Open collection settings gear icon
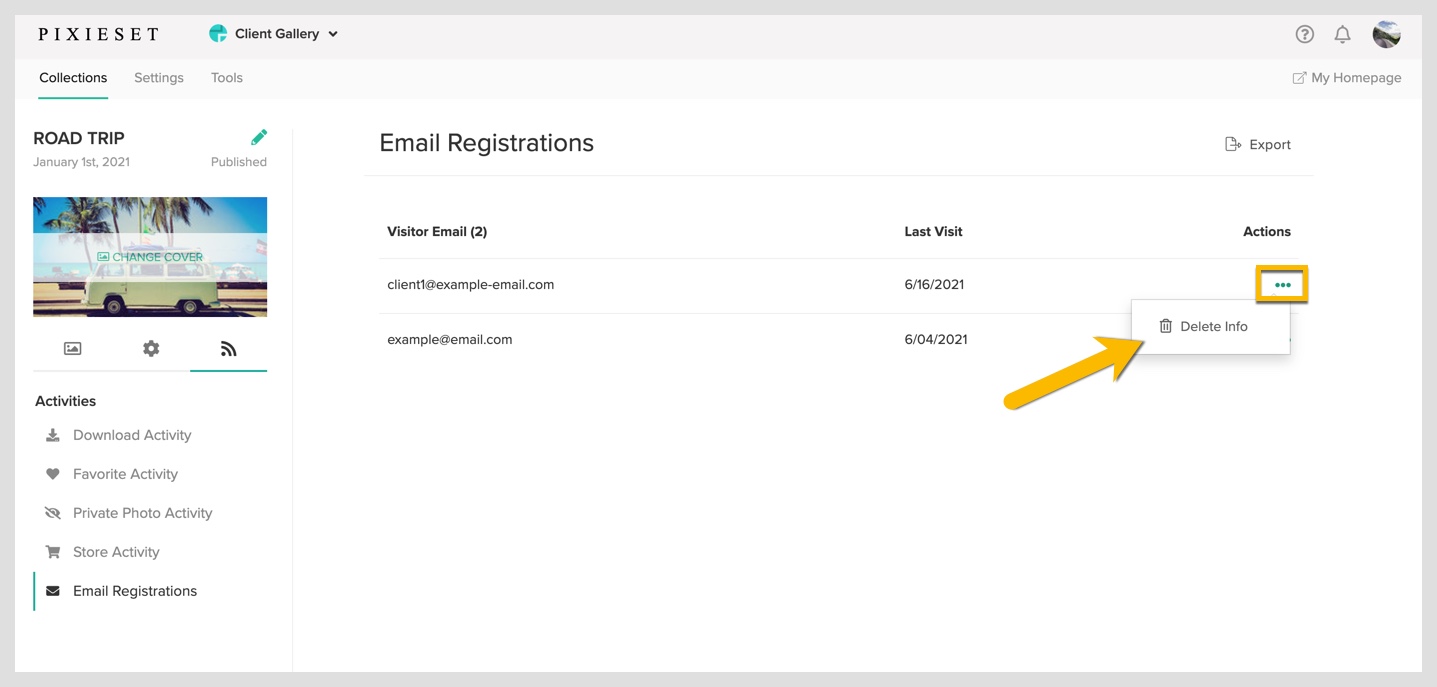 151,349
